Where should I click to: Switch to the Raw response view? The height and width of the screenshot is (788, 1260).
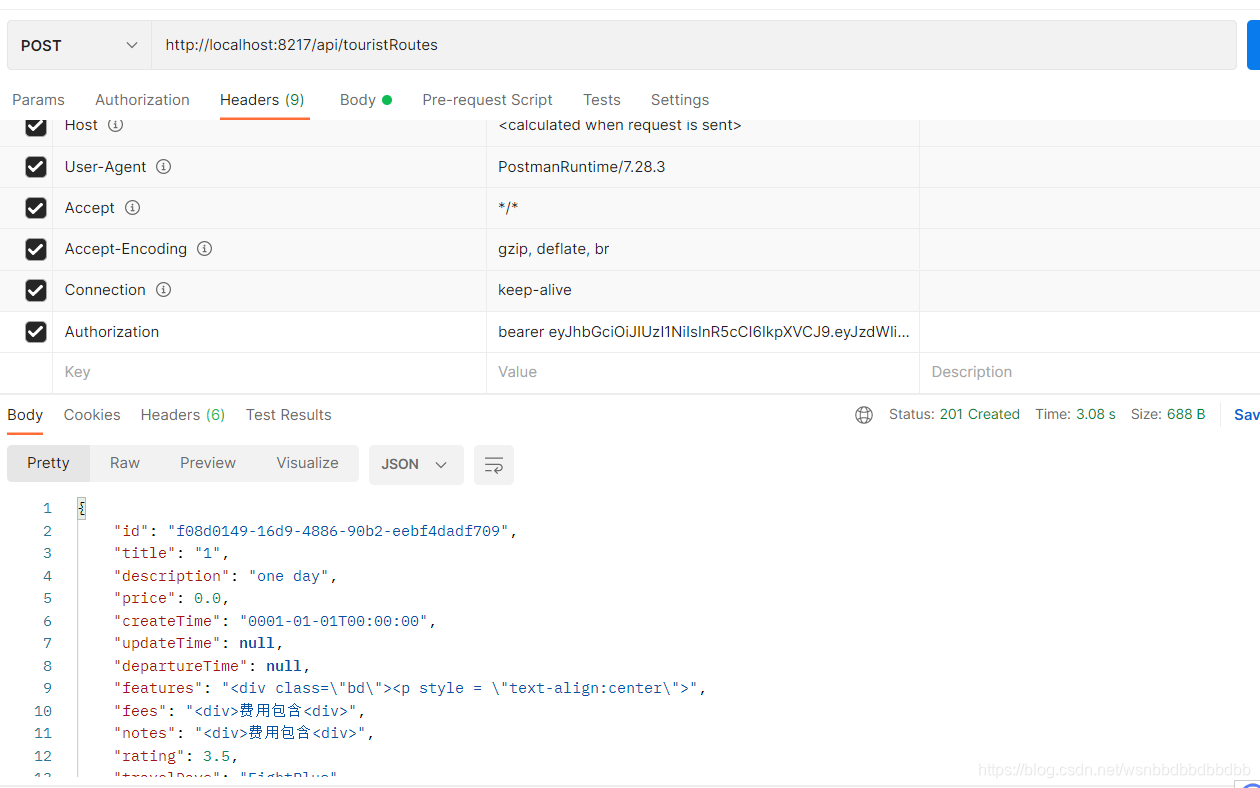point(125,463)
